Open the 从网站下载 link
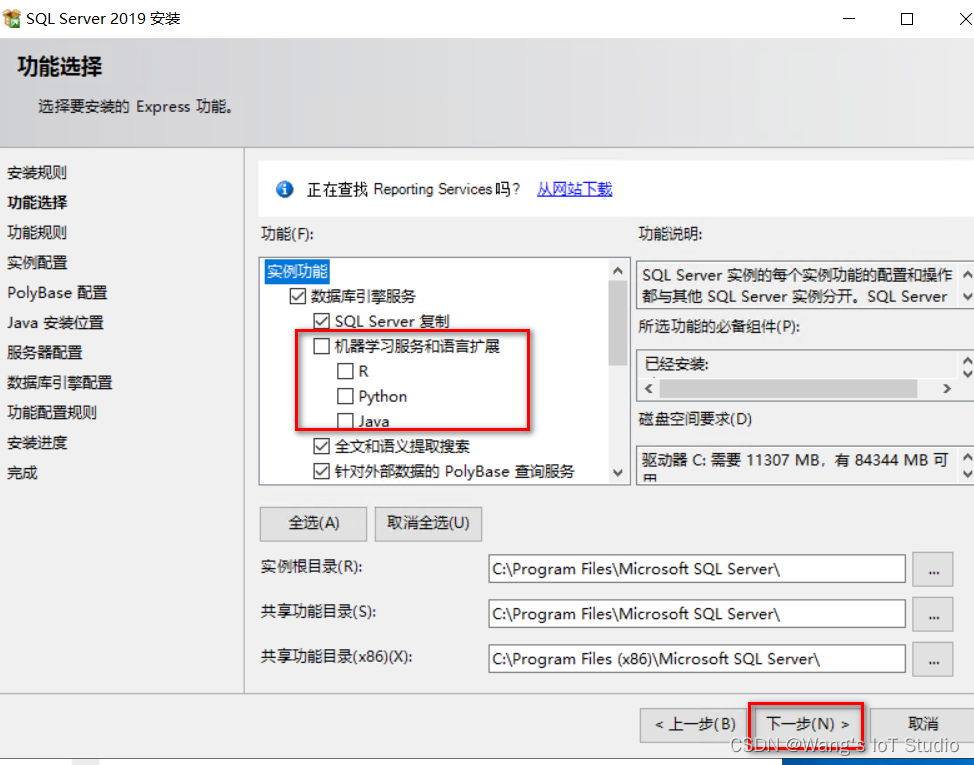Viewport: 974px width, 765px height. (x=574, y=189)
